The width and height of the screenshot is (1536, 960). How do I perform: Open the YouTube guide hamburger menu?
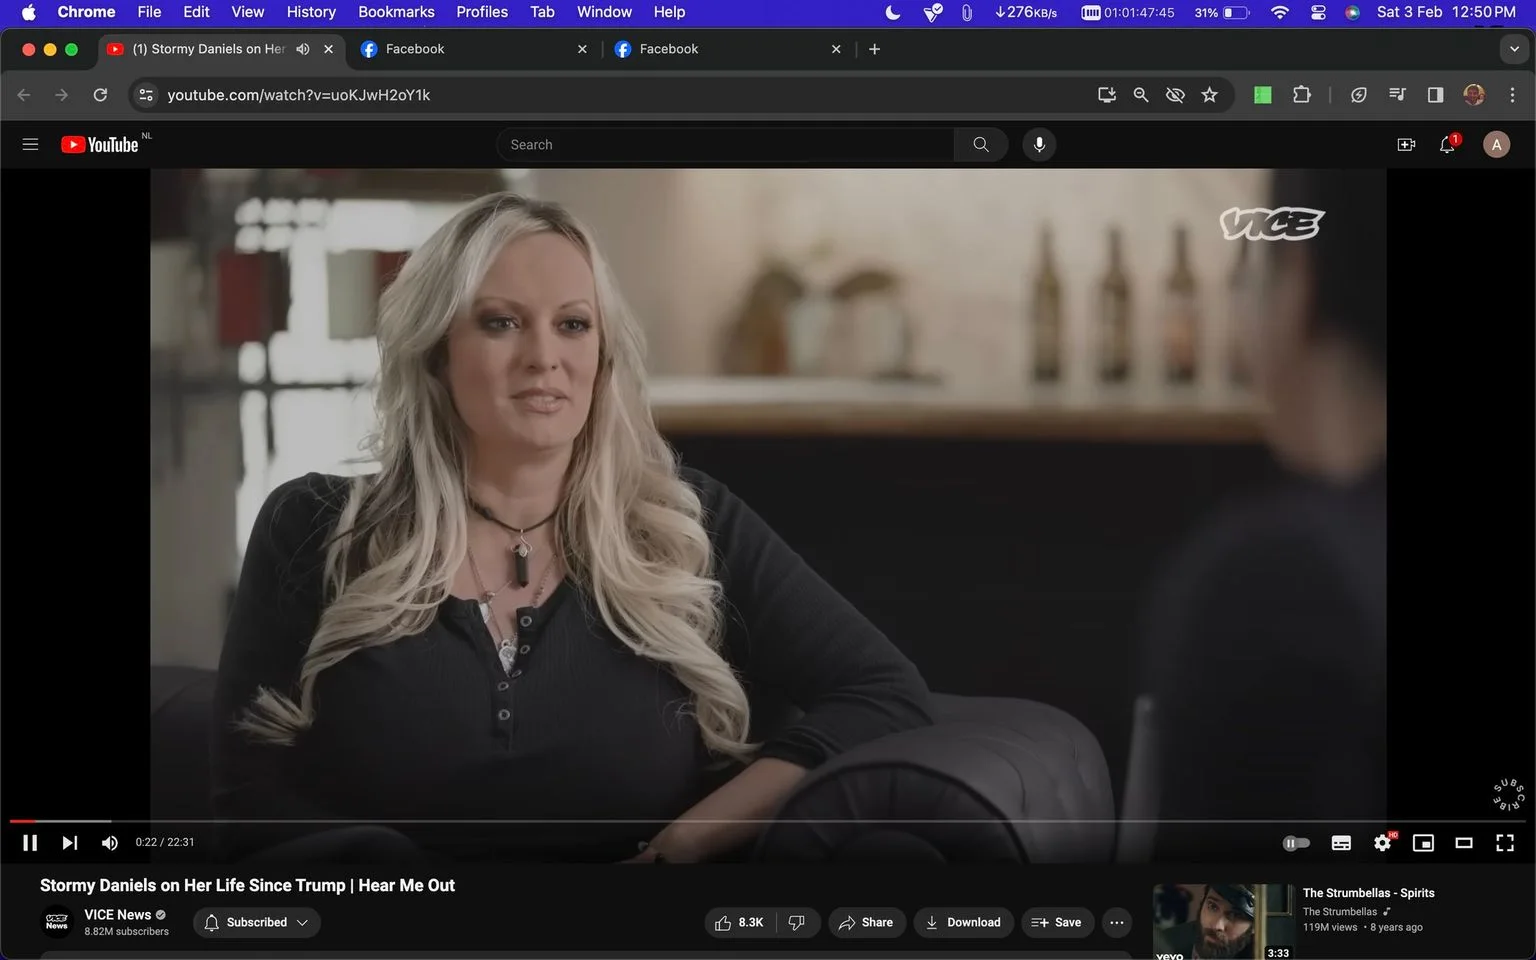[x=30, y=144]
